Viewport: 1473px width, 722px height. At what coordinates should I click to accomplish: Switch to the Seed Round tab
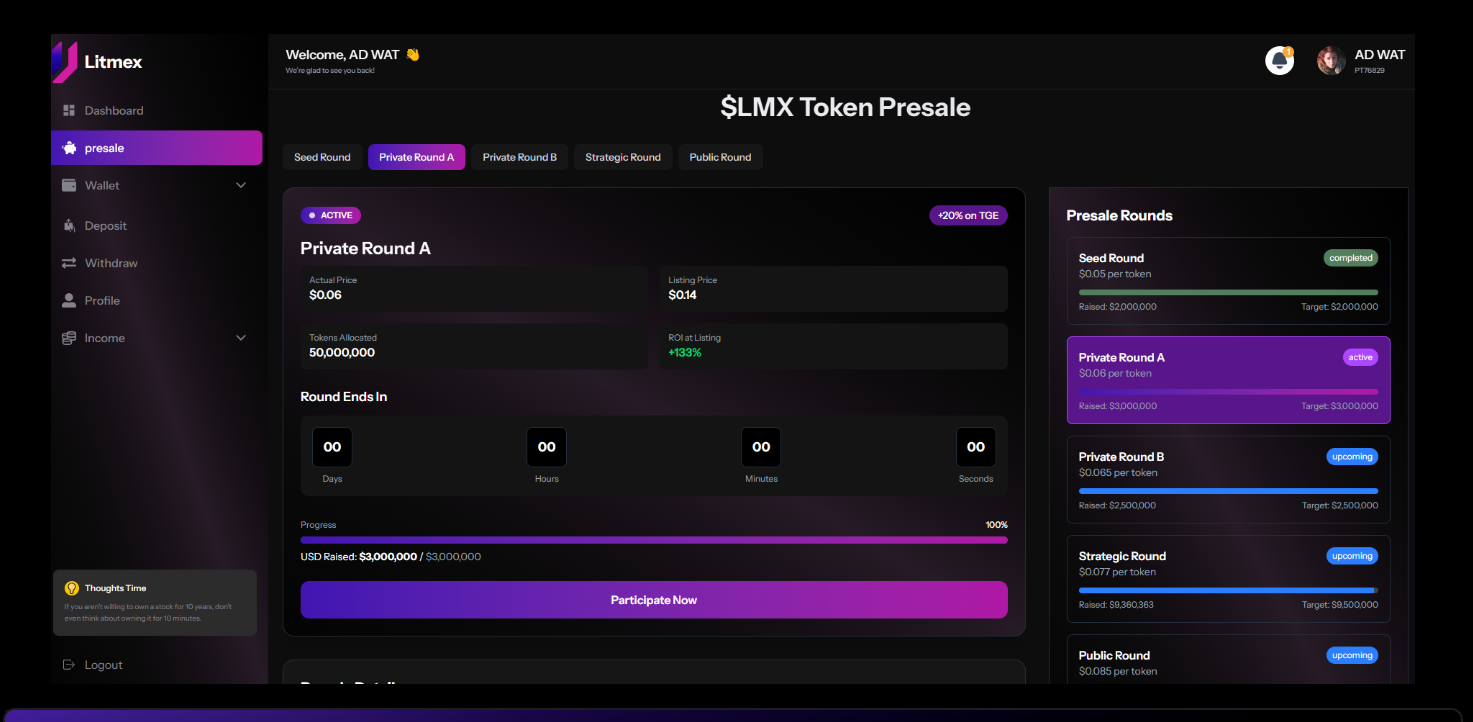point(322,157)
